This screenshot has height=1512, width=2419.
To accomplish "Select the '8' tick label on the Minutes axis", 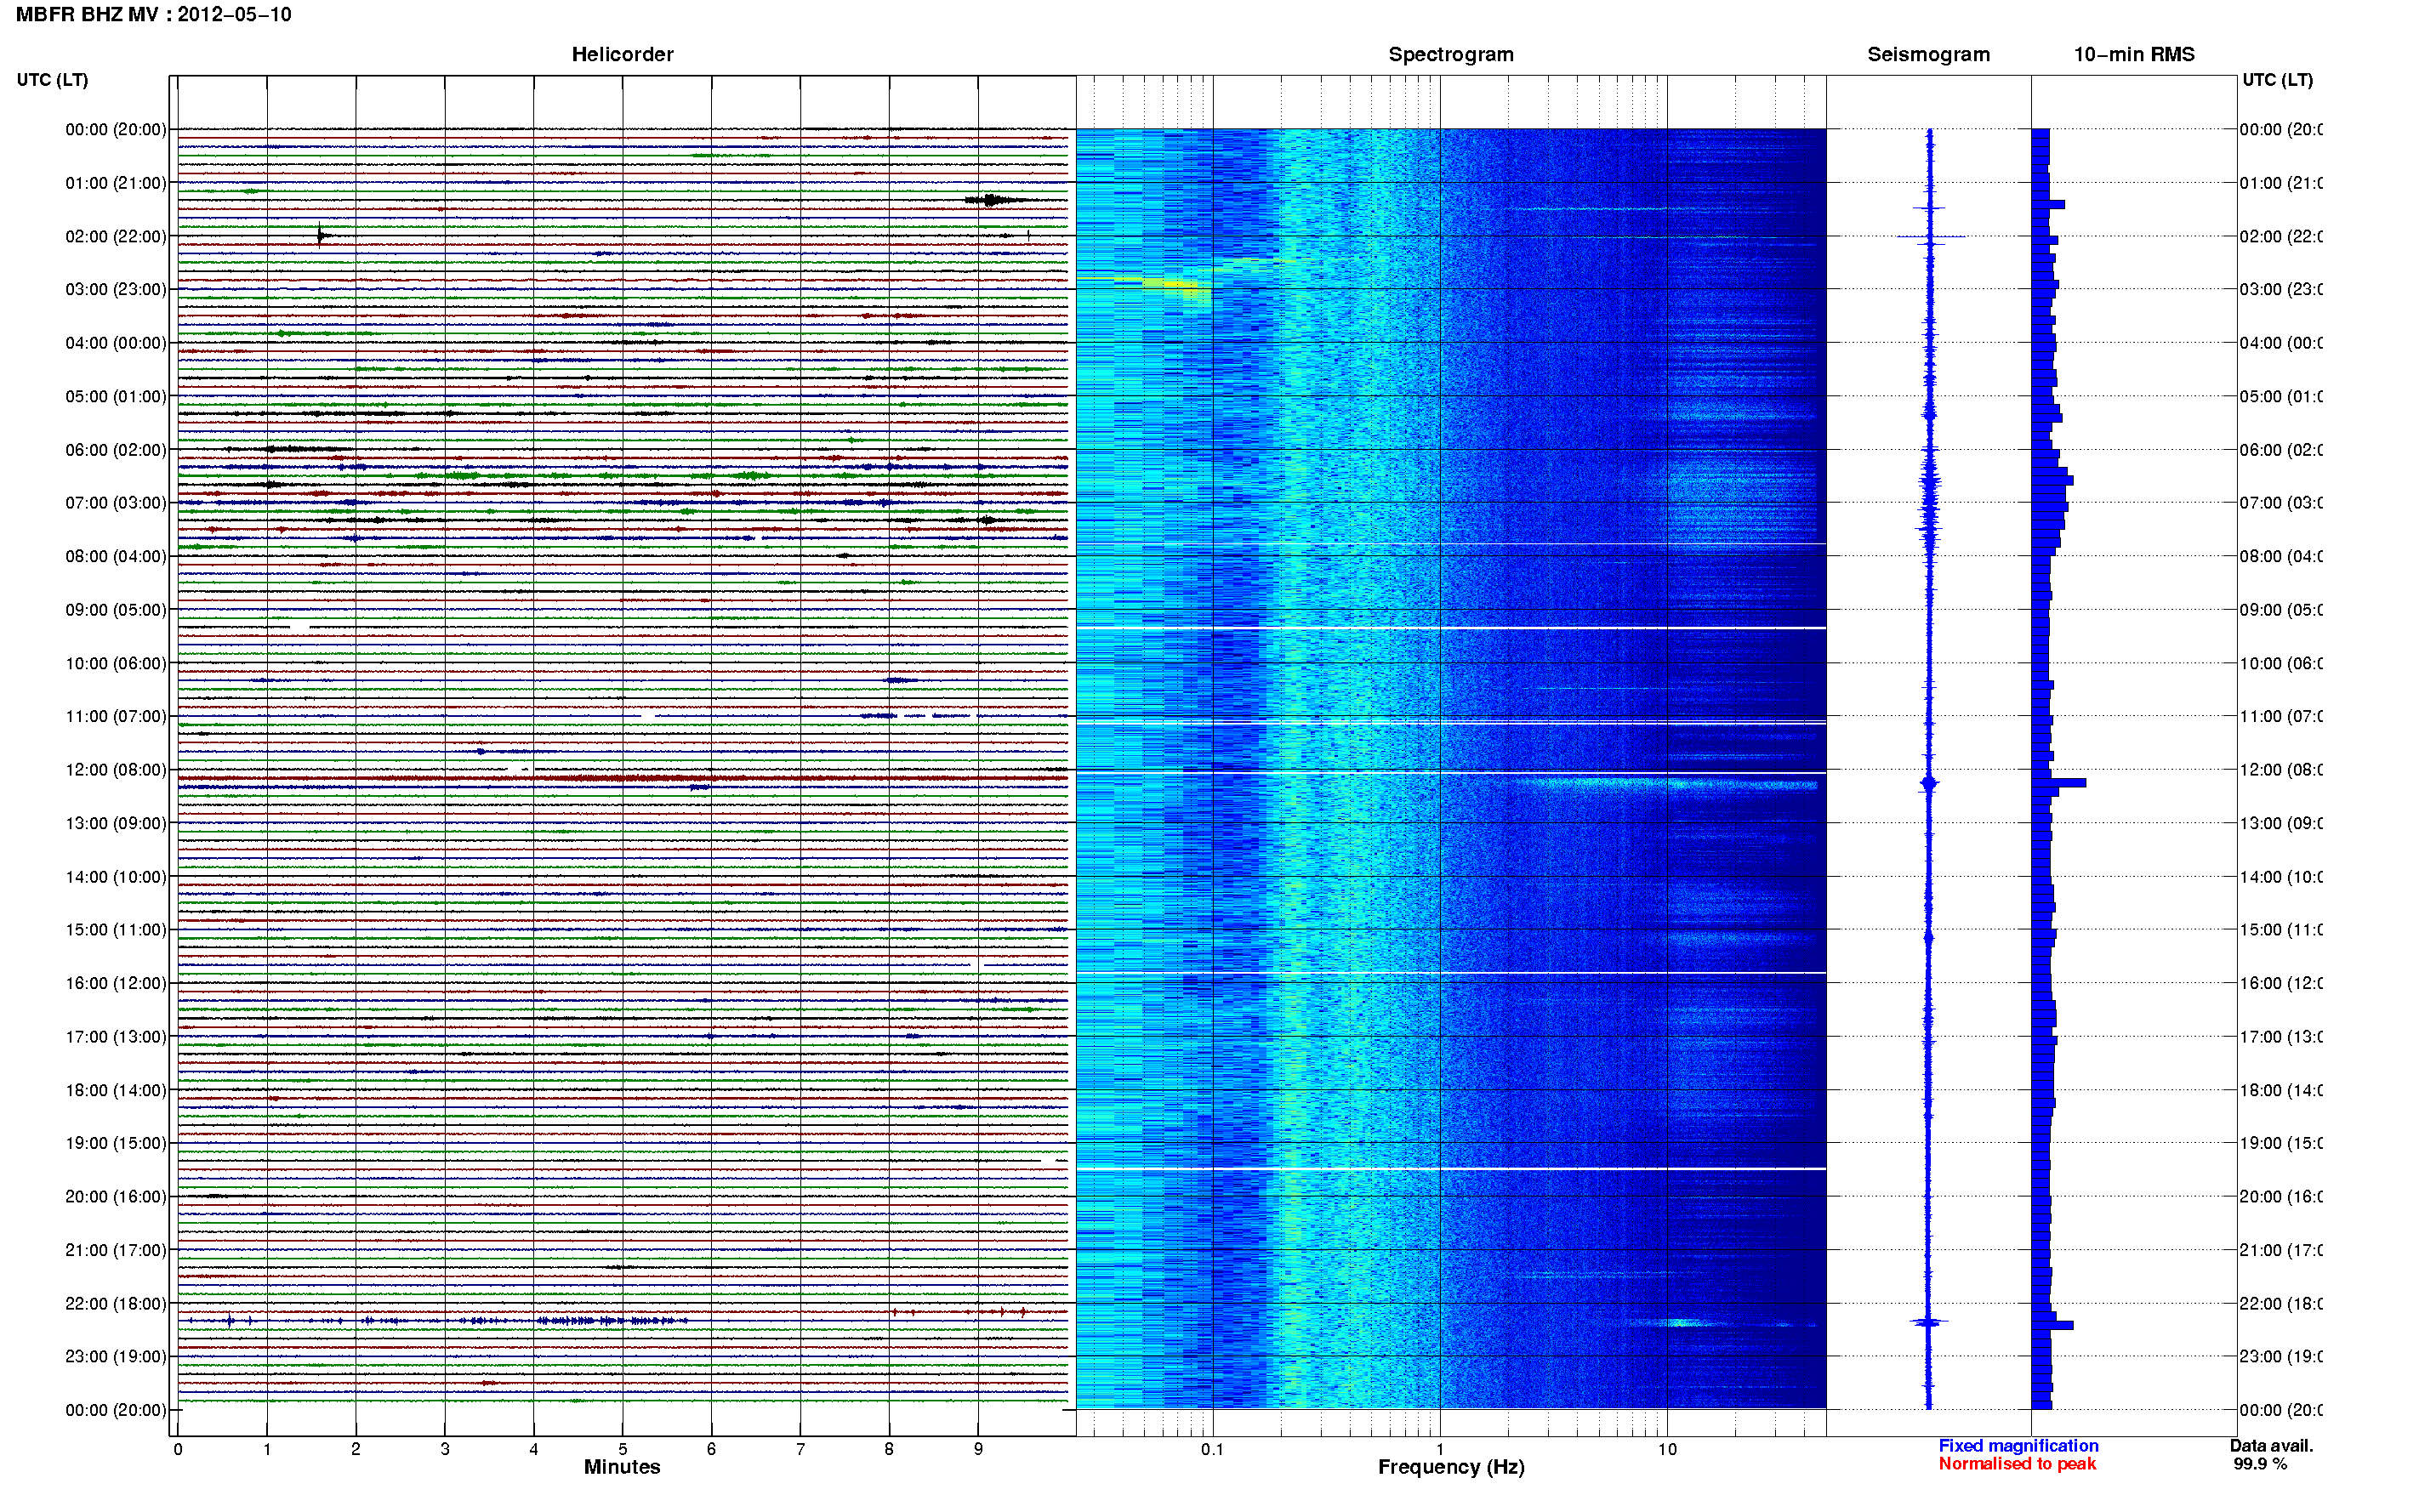I will click(x=889, y=1449).
